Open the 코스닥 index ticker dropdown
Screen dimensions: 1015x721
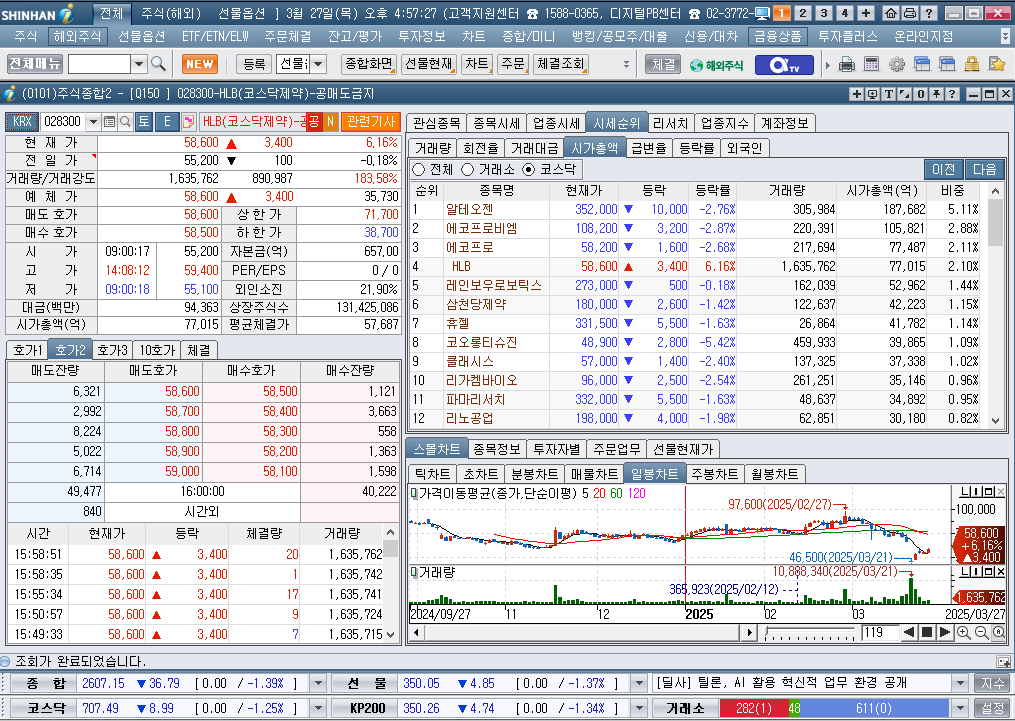(318, 708)
